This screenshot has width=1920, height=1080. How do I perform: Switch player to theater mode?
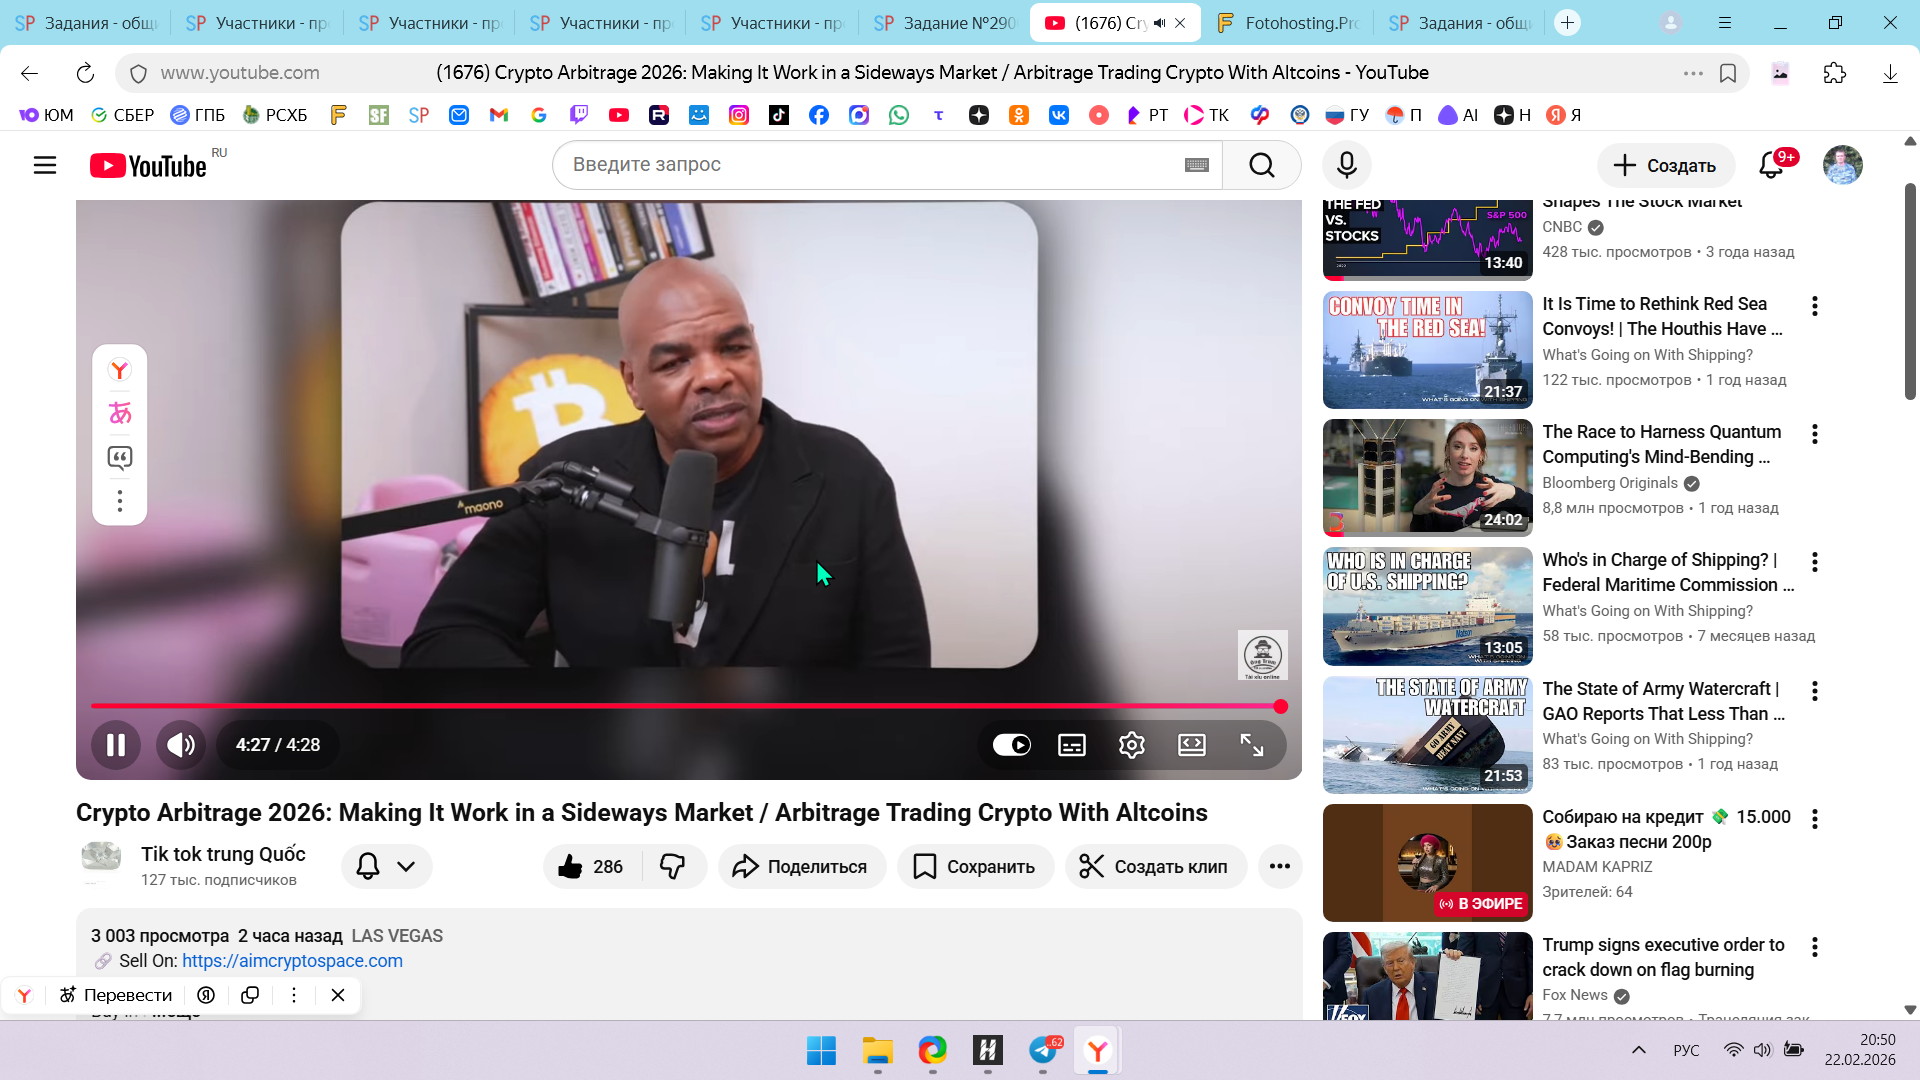[x=1191, y=745]
